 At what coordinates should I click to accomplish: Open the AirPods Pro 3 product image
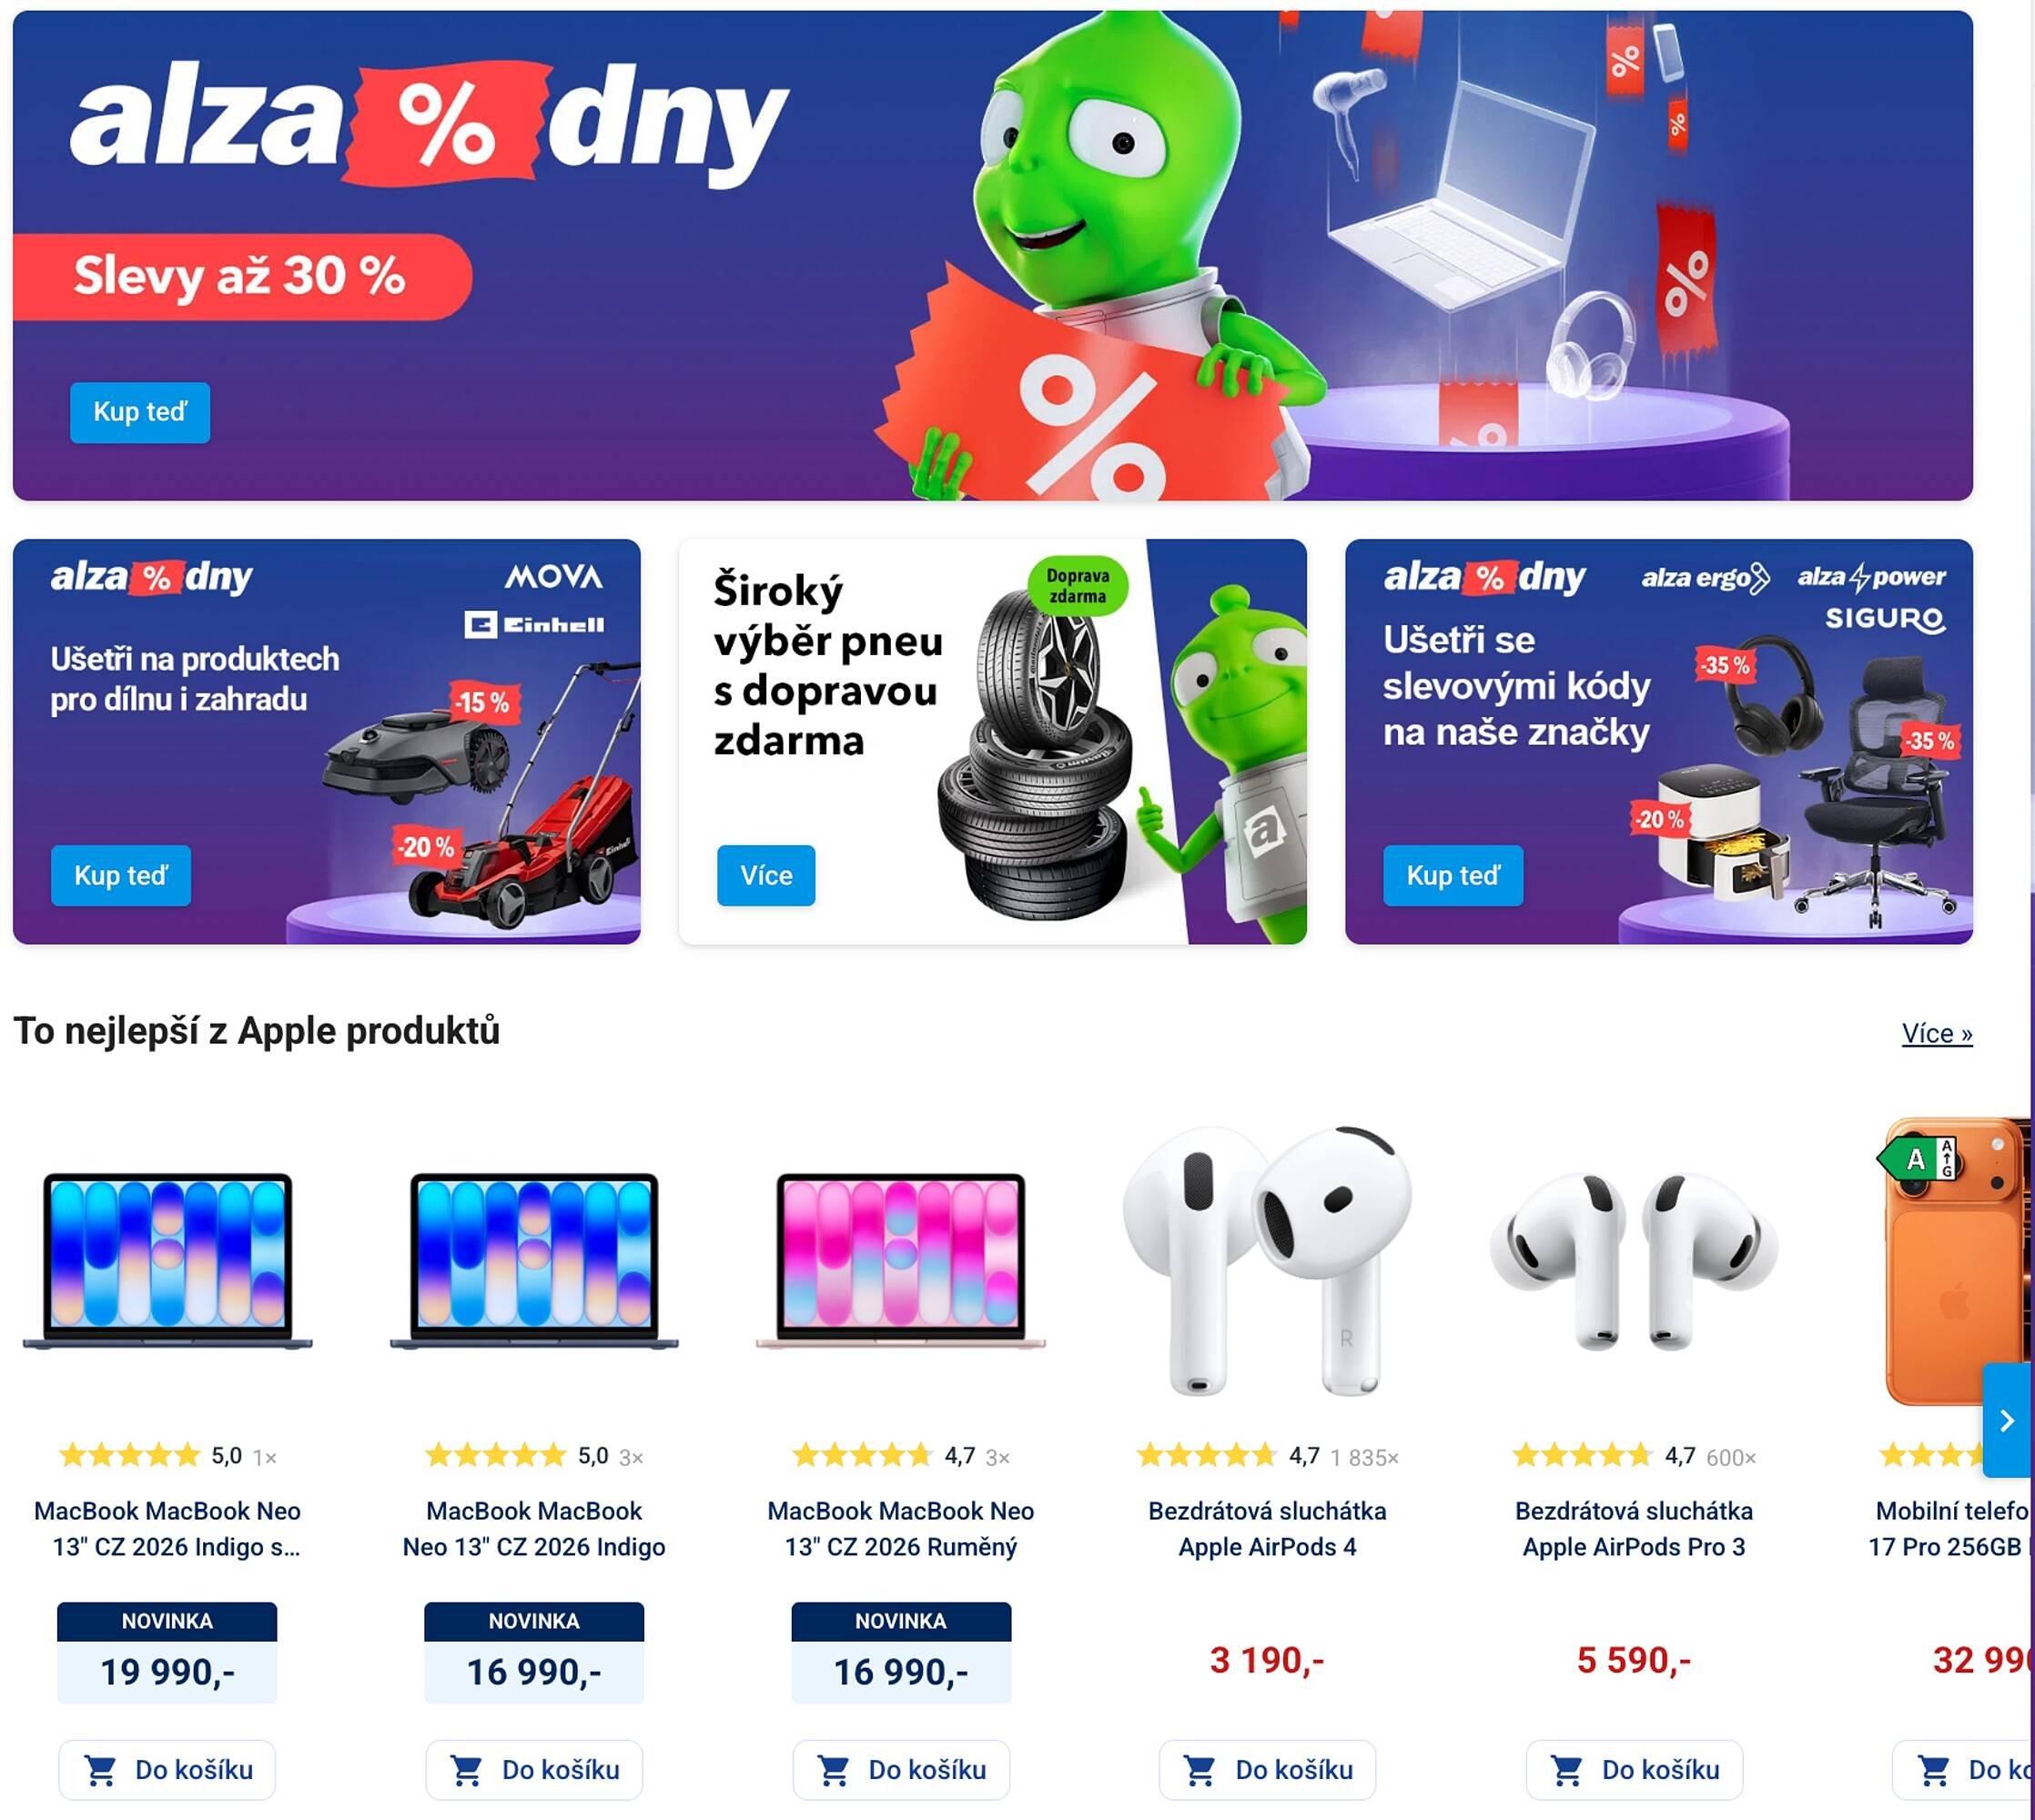1634,1262
